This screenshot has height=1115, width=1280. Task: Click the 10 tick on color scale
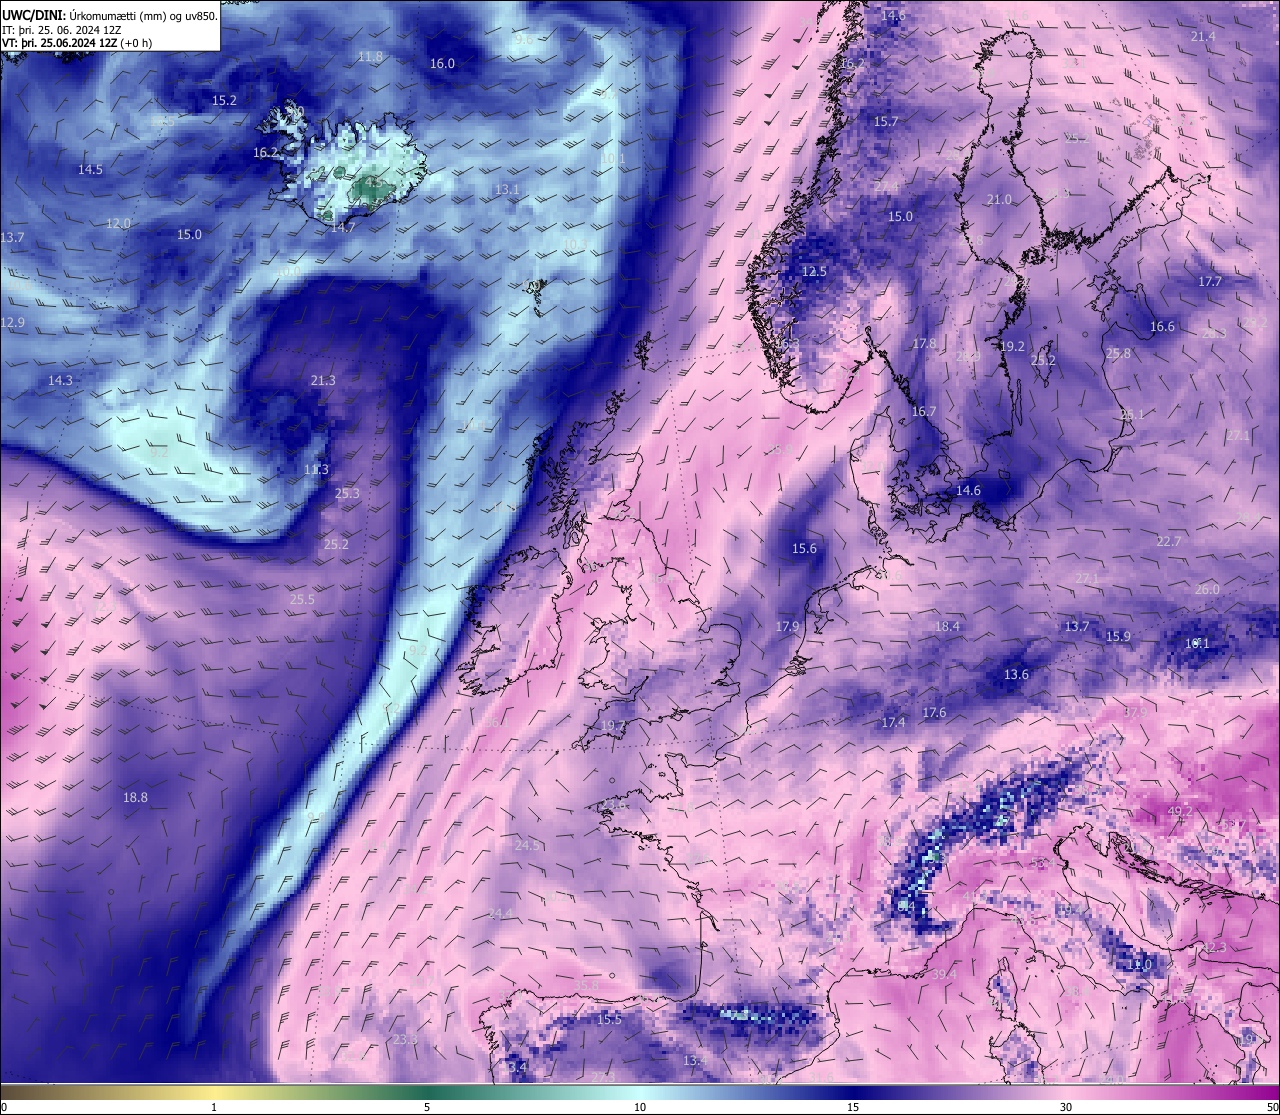point(640,1106)
